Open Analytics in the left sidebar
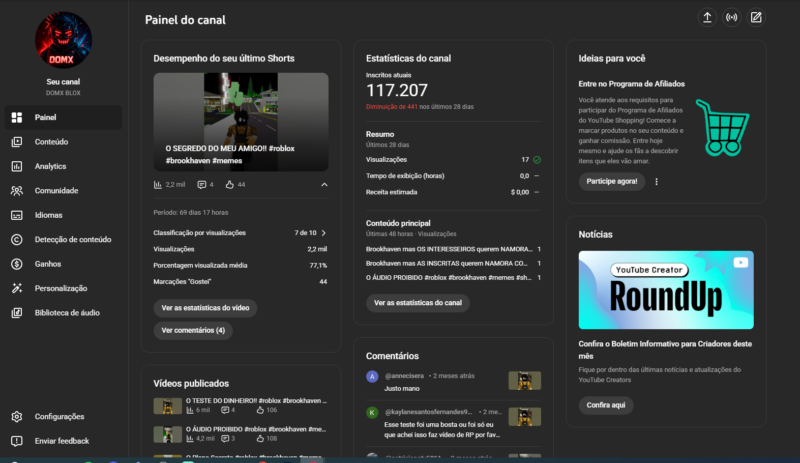The width and height of the screenshot is (800, 463). click(50, 166)
